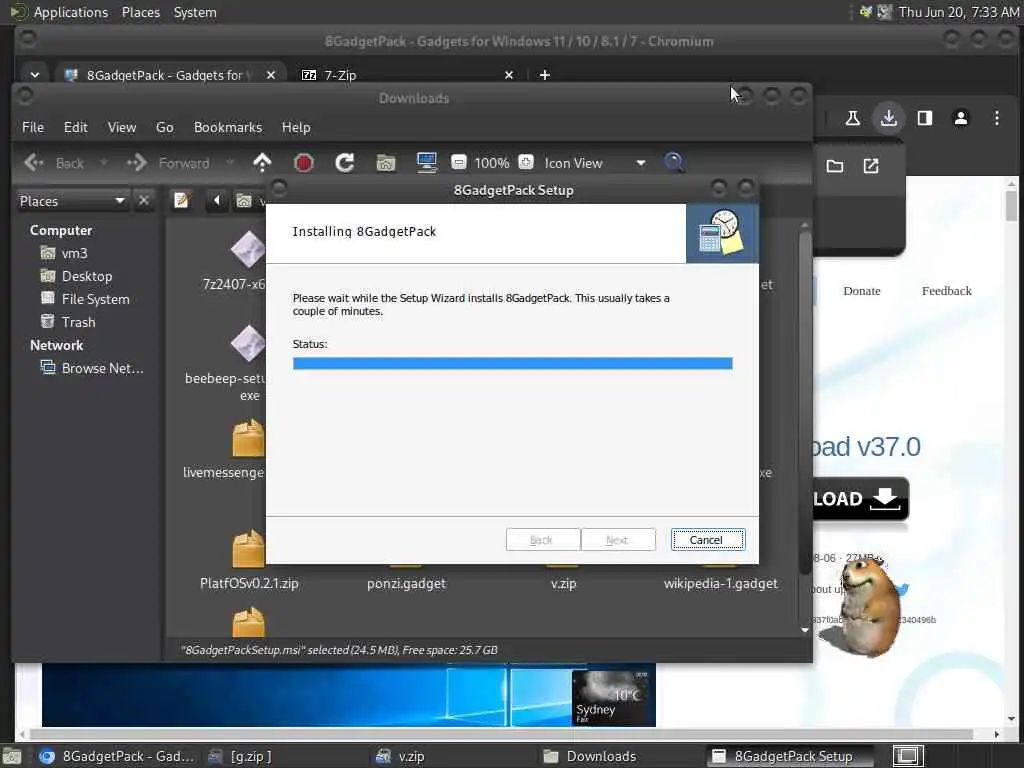
Task: Click the installation progress bar
Action: pyautogui.click(x=513, y=364)
